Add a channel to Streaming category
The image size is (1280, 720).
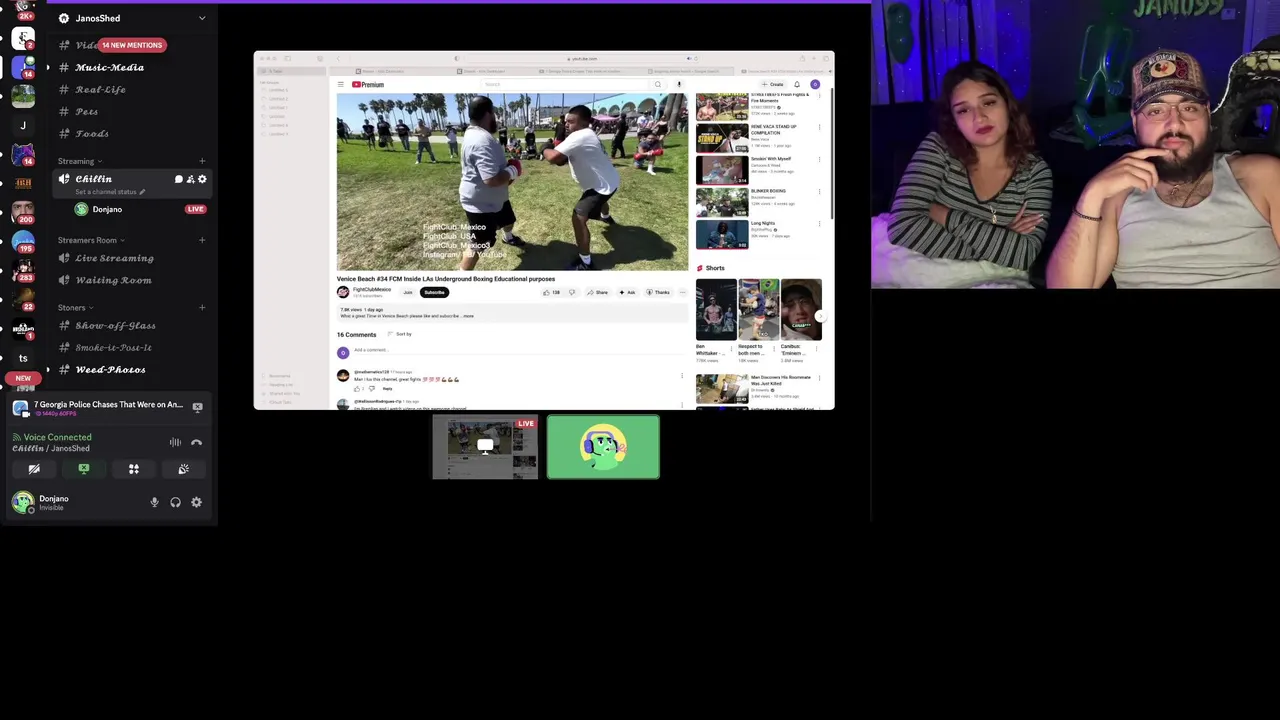202,161
